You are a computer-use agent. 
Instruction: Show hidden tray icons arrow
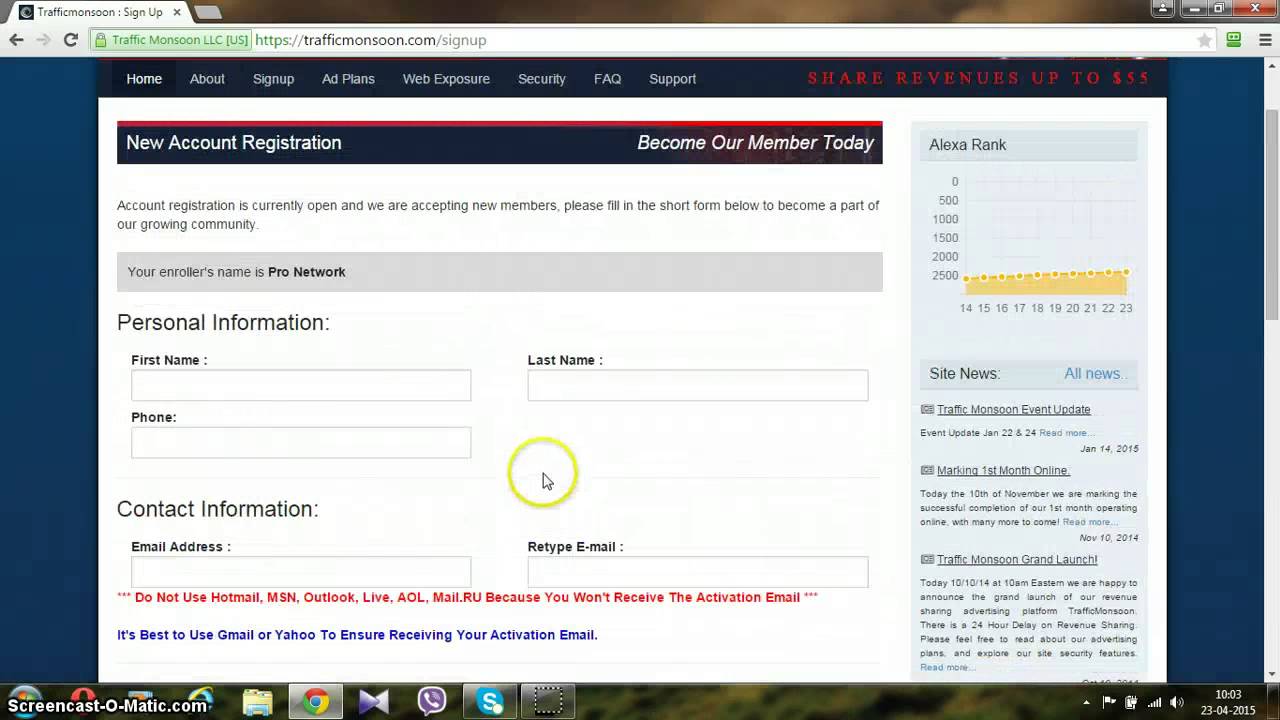pos(1088,703)
